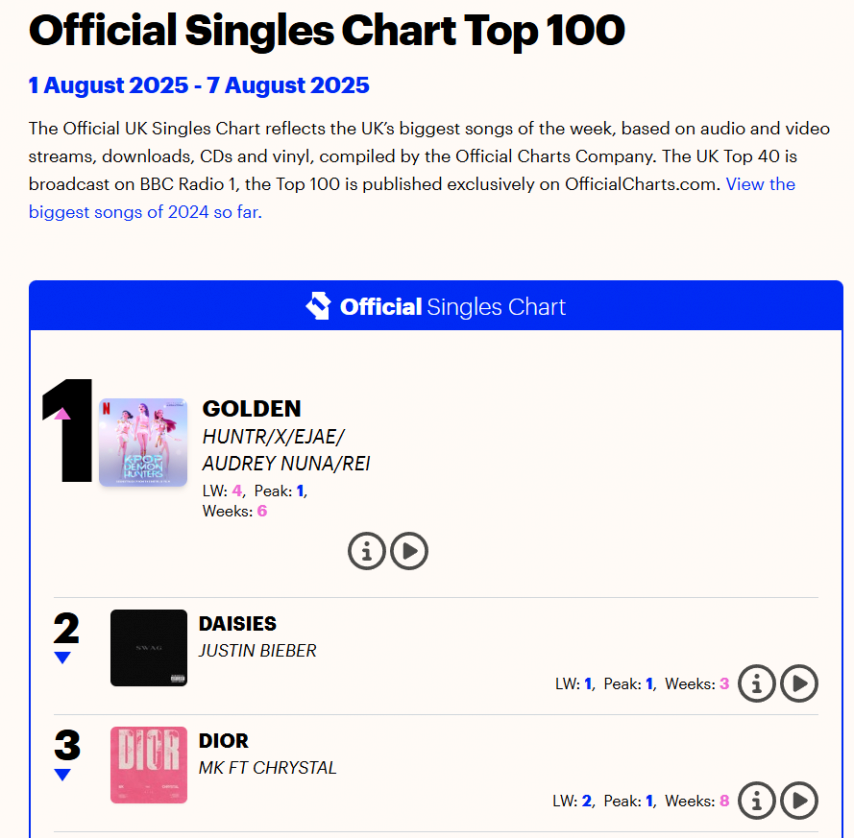This screenshot has height=838, width=854.
Task: Follow 'View the biggest songs of 2024' link
Action: [x=412, y=198]
